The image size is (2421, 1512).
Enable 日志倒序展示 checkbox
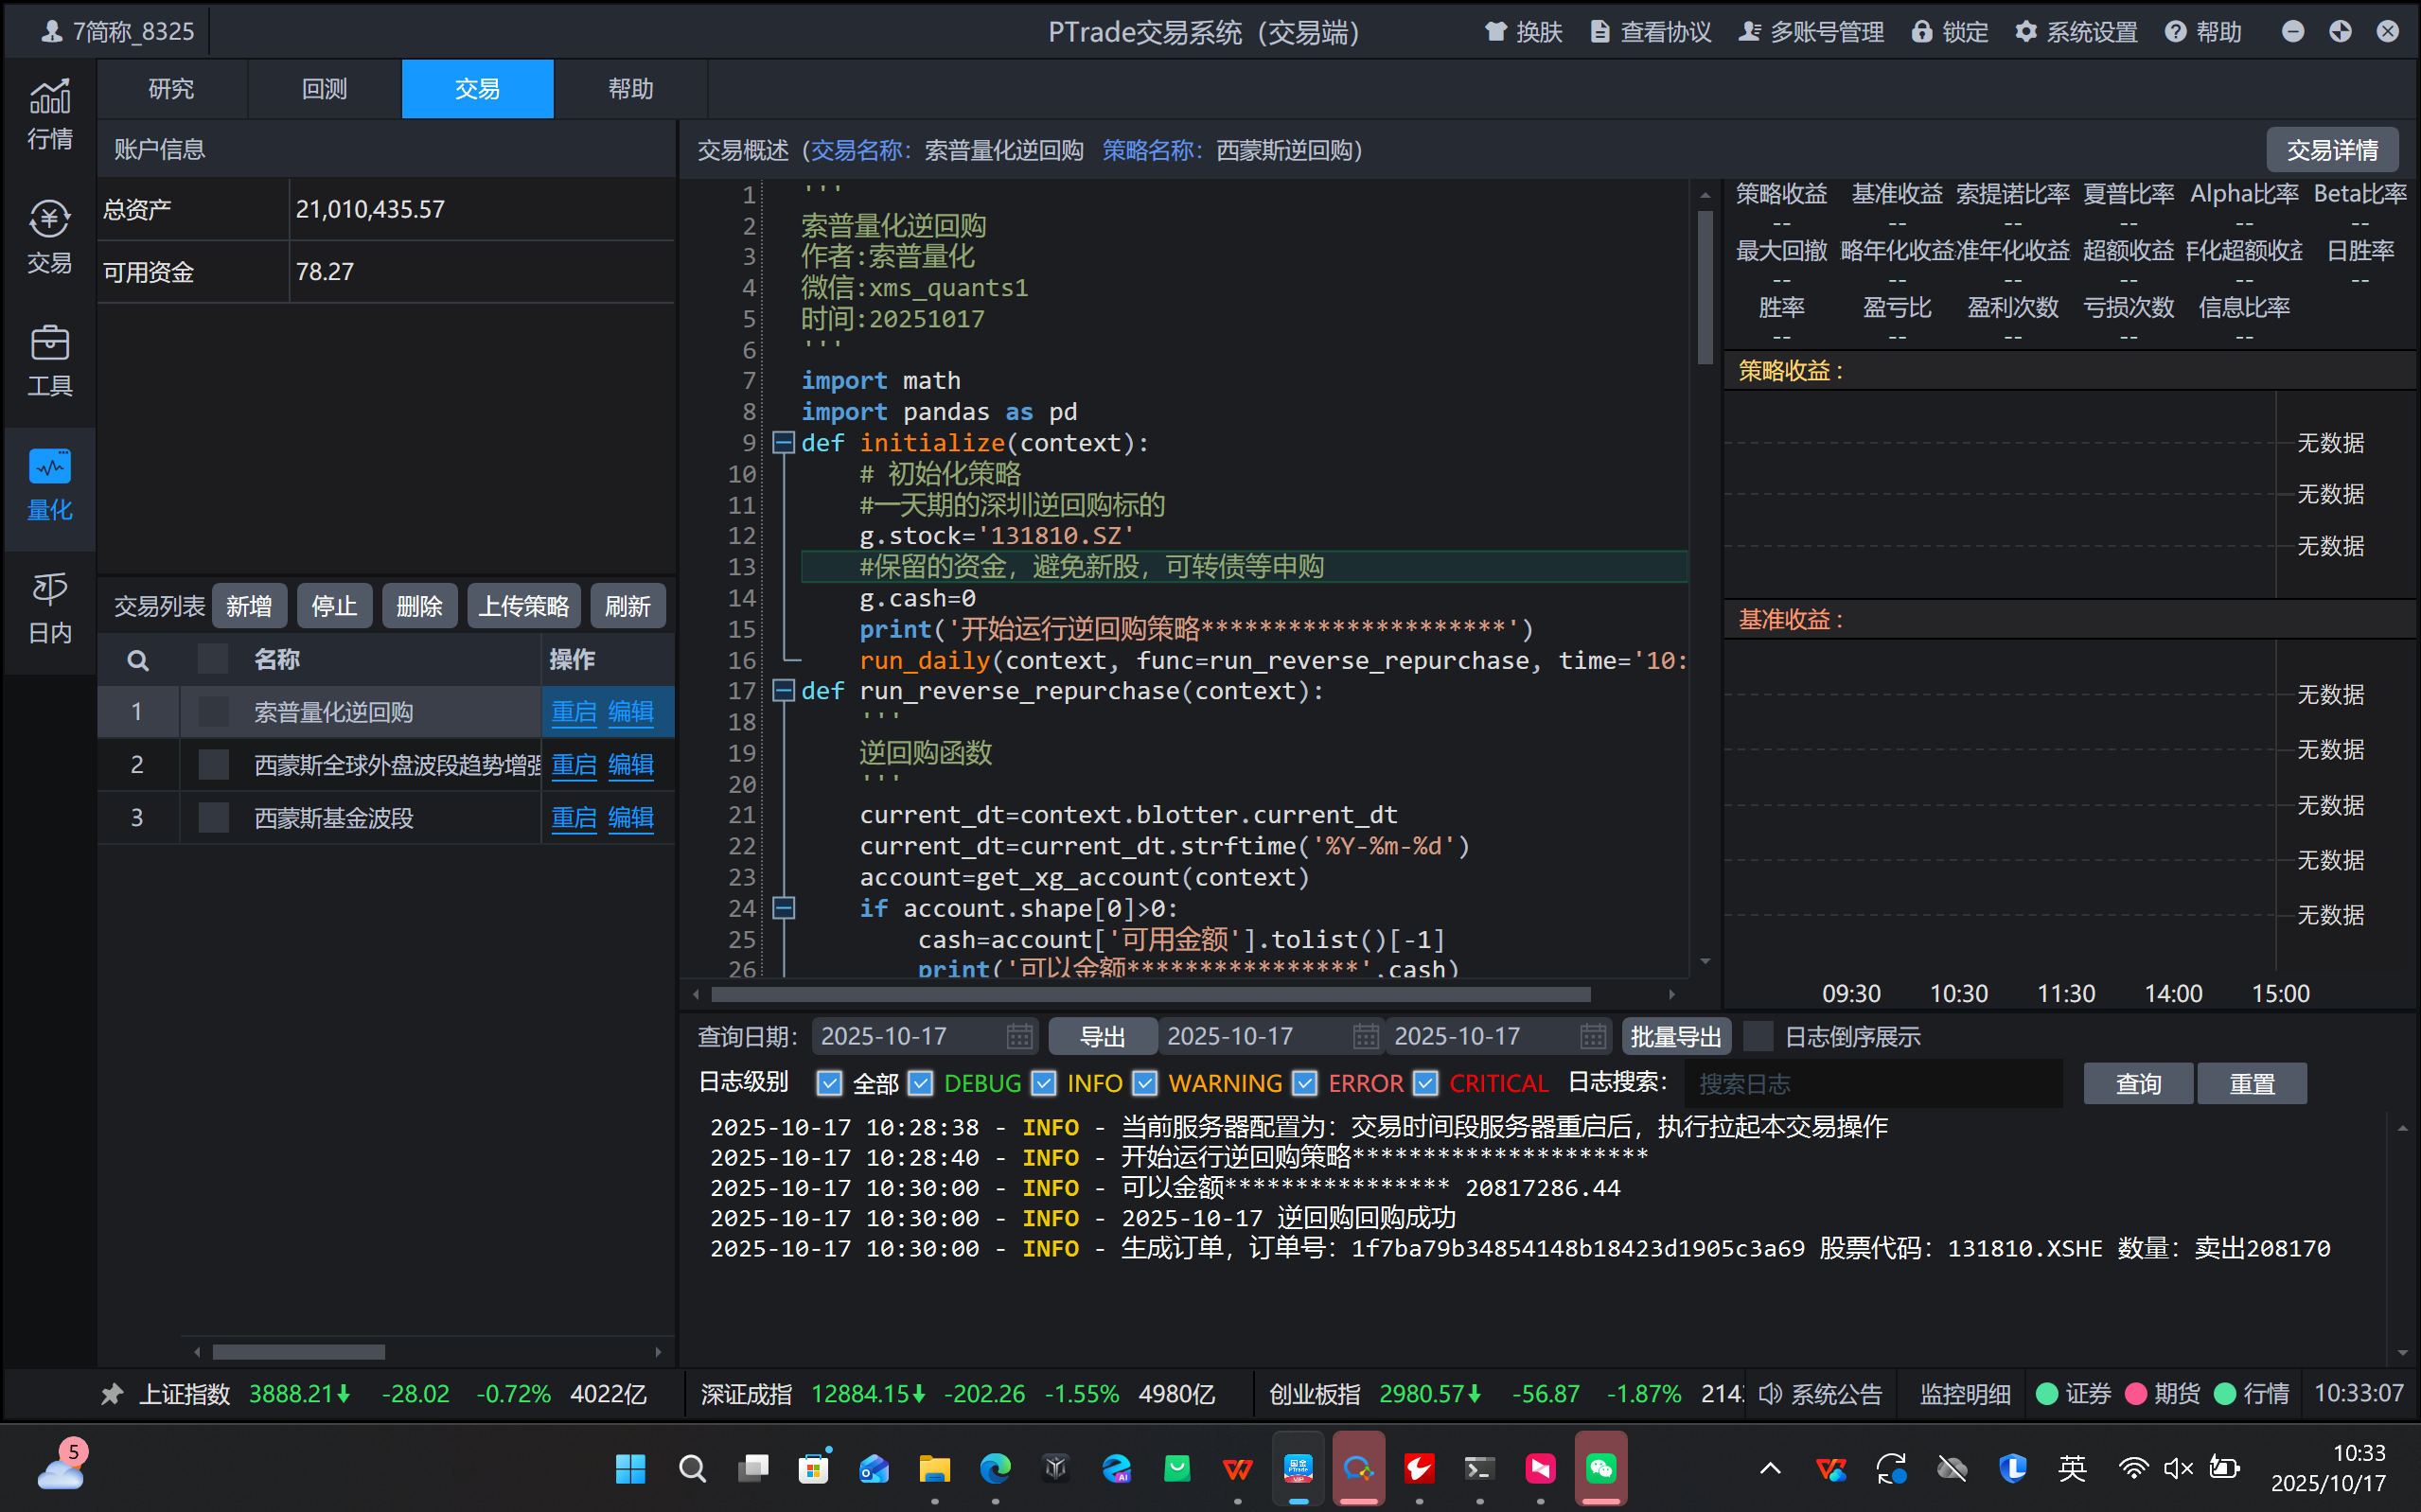(x=1758, y=1036)
